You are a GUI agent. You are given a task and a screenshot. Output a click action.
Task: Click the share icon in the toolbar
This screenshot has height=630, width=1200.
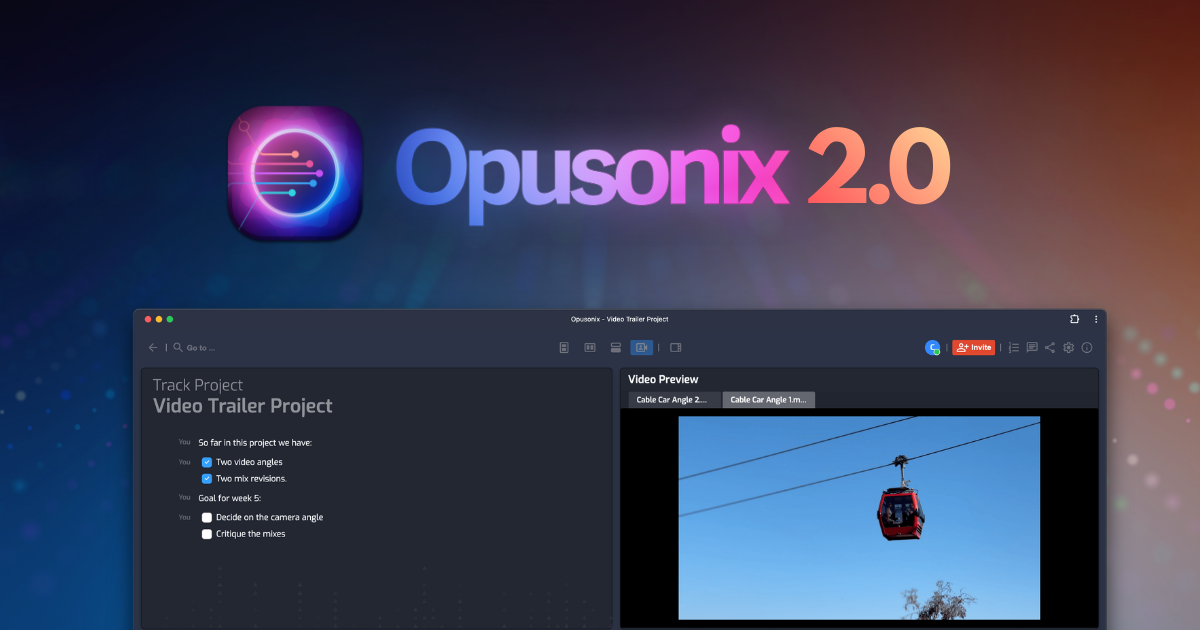click(1050, 347)
